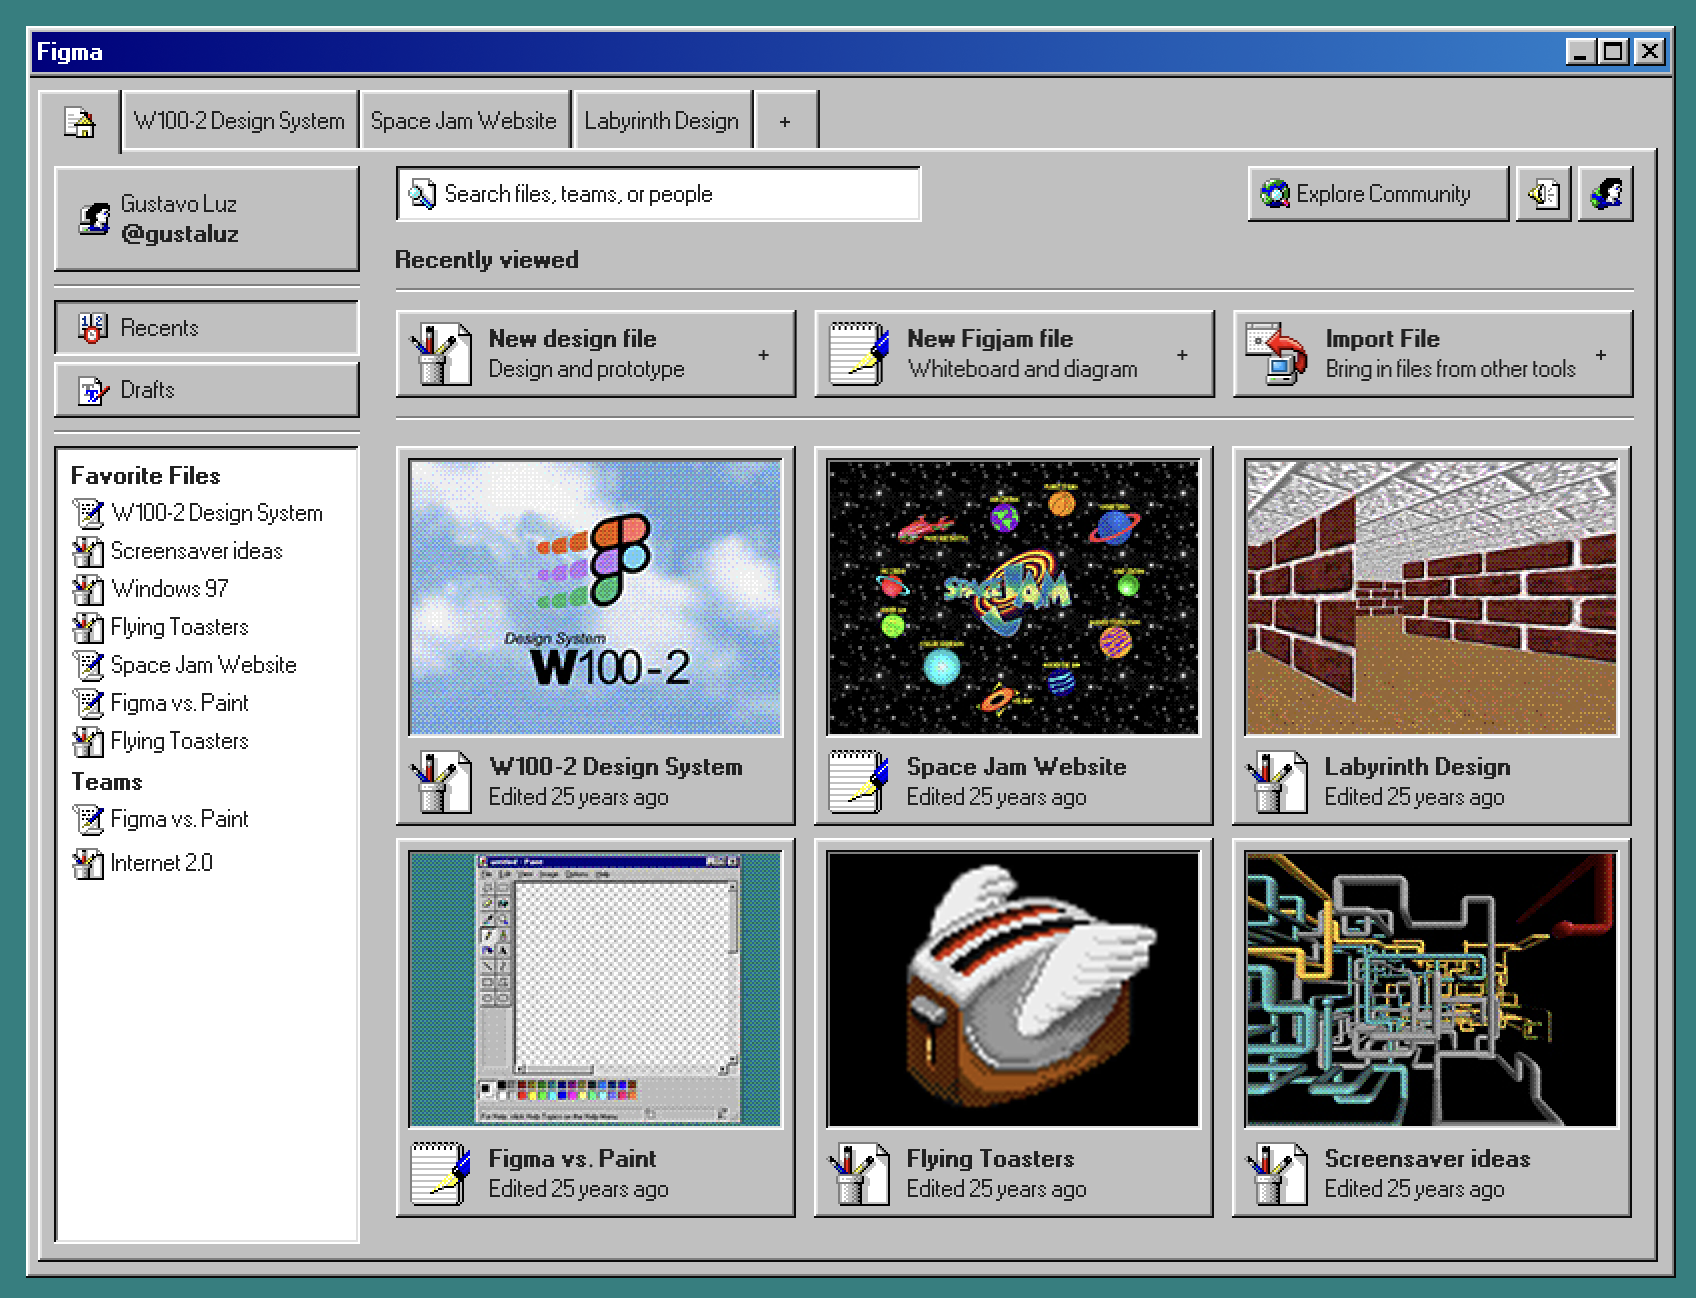Select W100-2 Design System card title
Screen dimensions: 1696x1298
616,767
